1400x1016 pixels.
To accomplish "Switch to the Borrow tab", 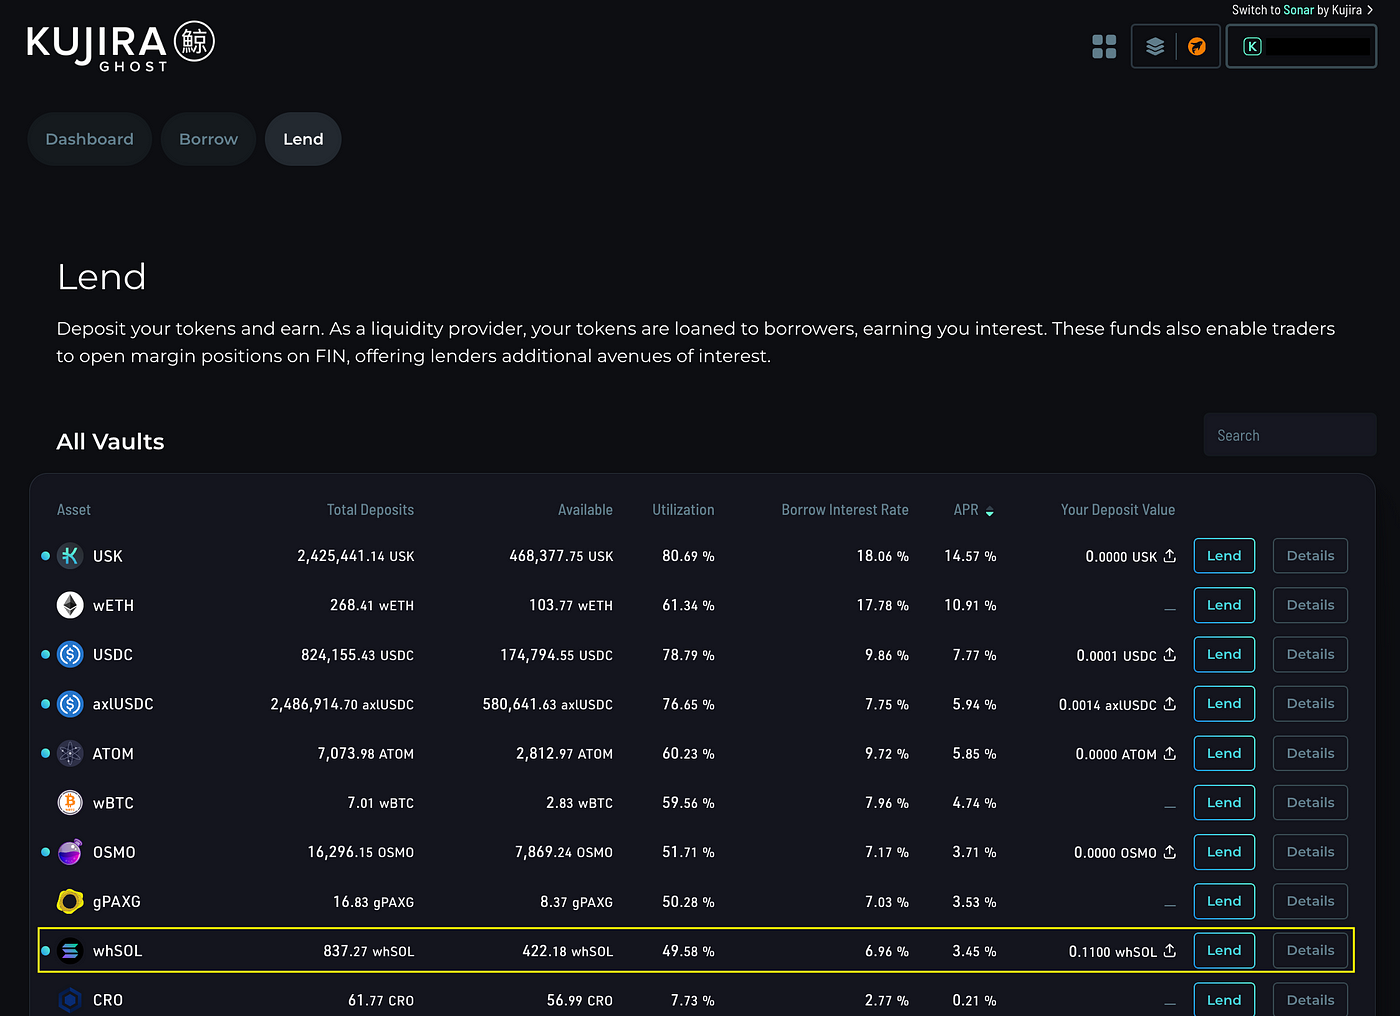I will click(208, 139).
